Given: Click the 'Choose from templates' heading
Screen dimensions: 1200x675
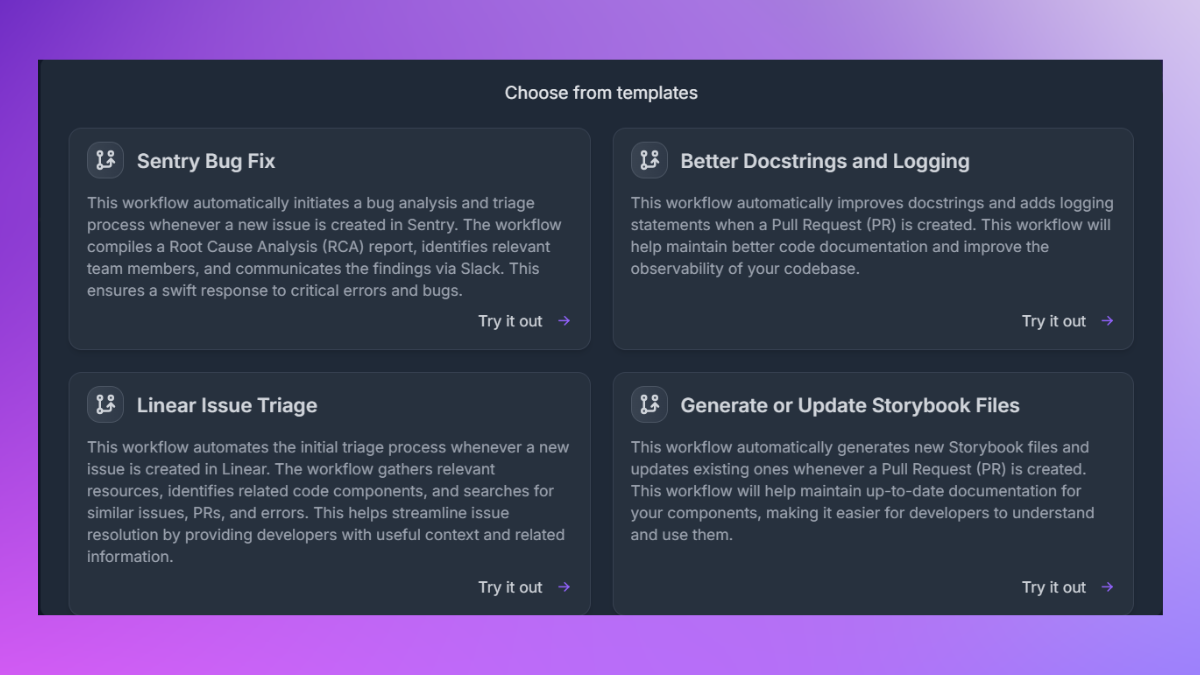Looking at the screenshot, I should click(x=601, y=93).
